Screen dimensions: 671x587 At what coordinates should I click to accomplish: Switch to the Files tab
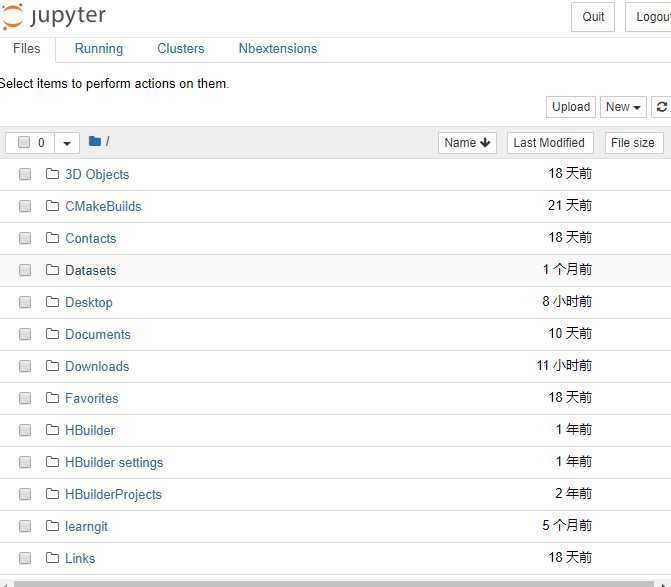pos(27,49)
